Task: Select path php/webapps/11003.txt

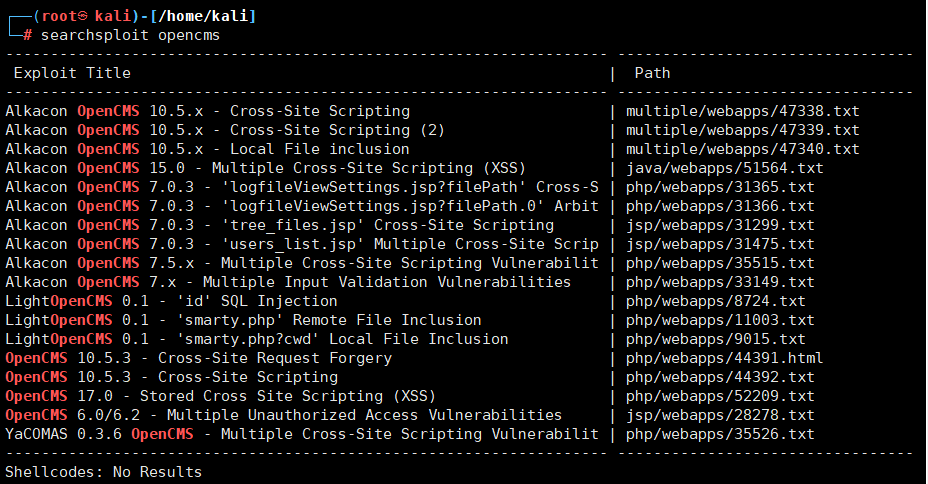Action: (720, 320)
